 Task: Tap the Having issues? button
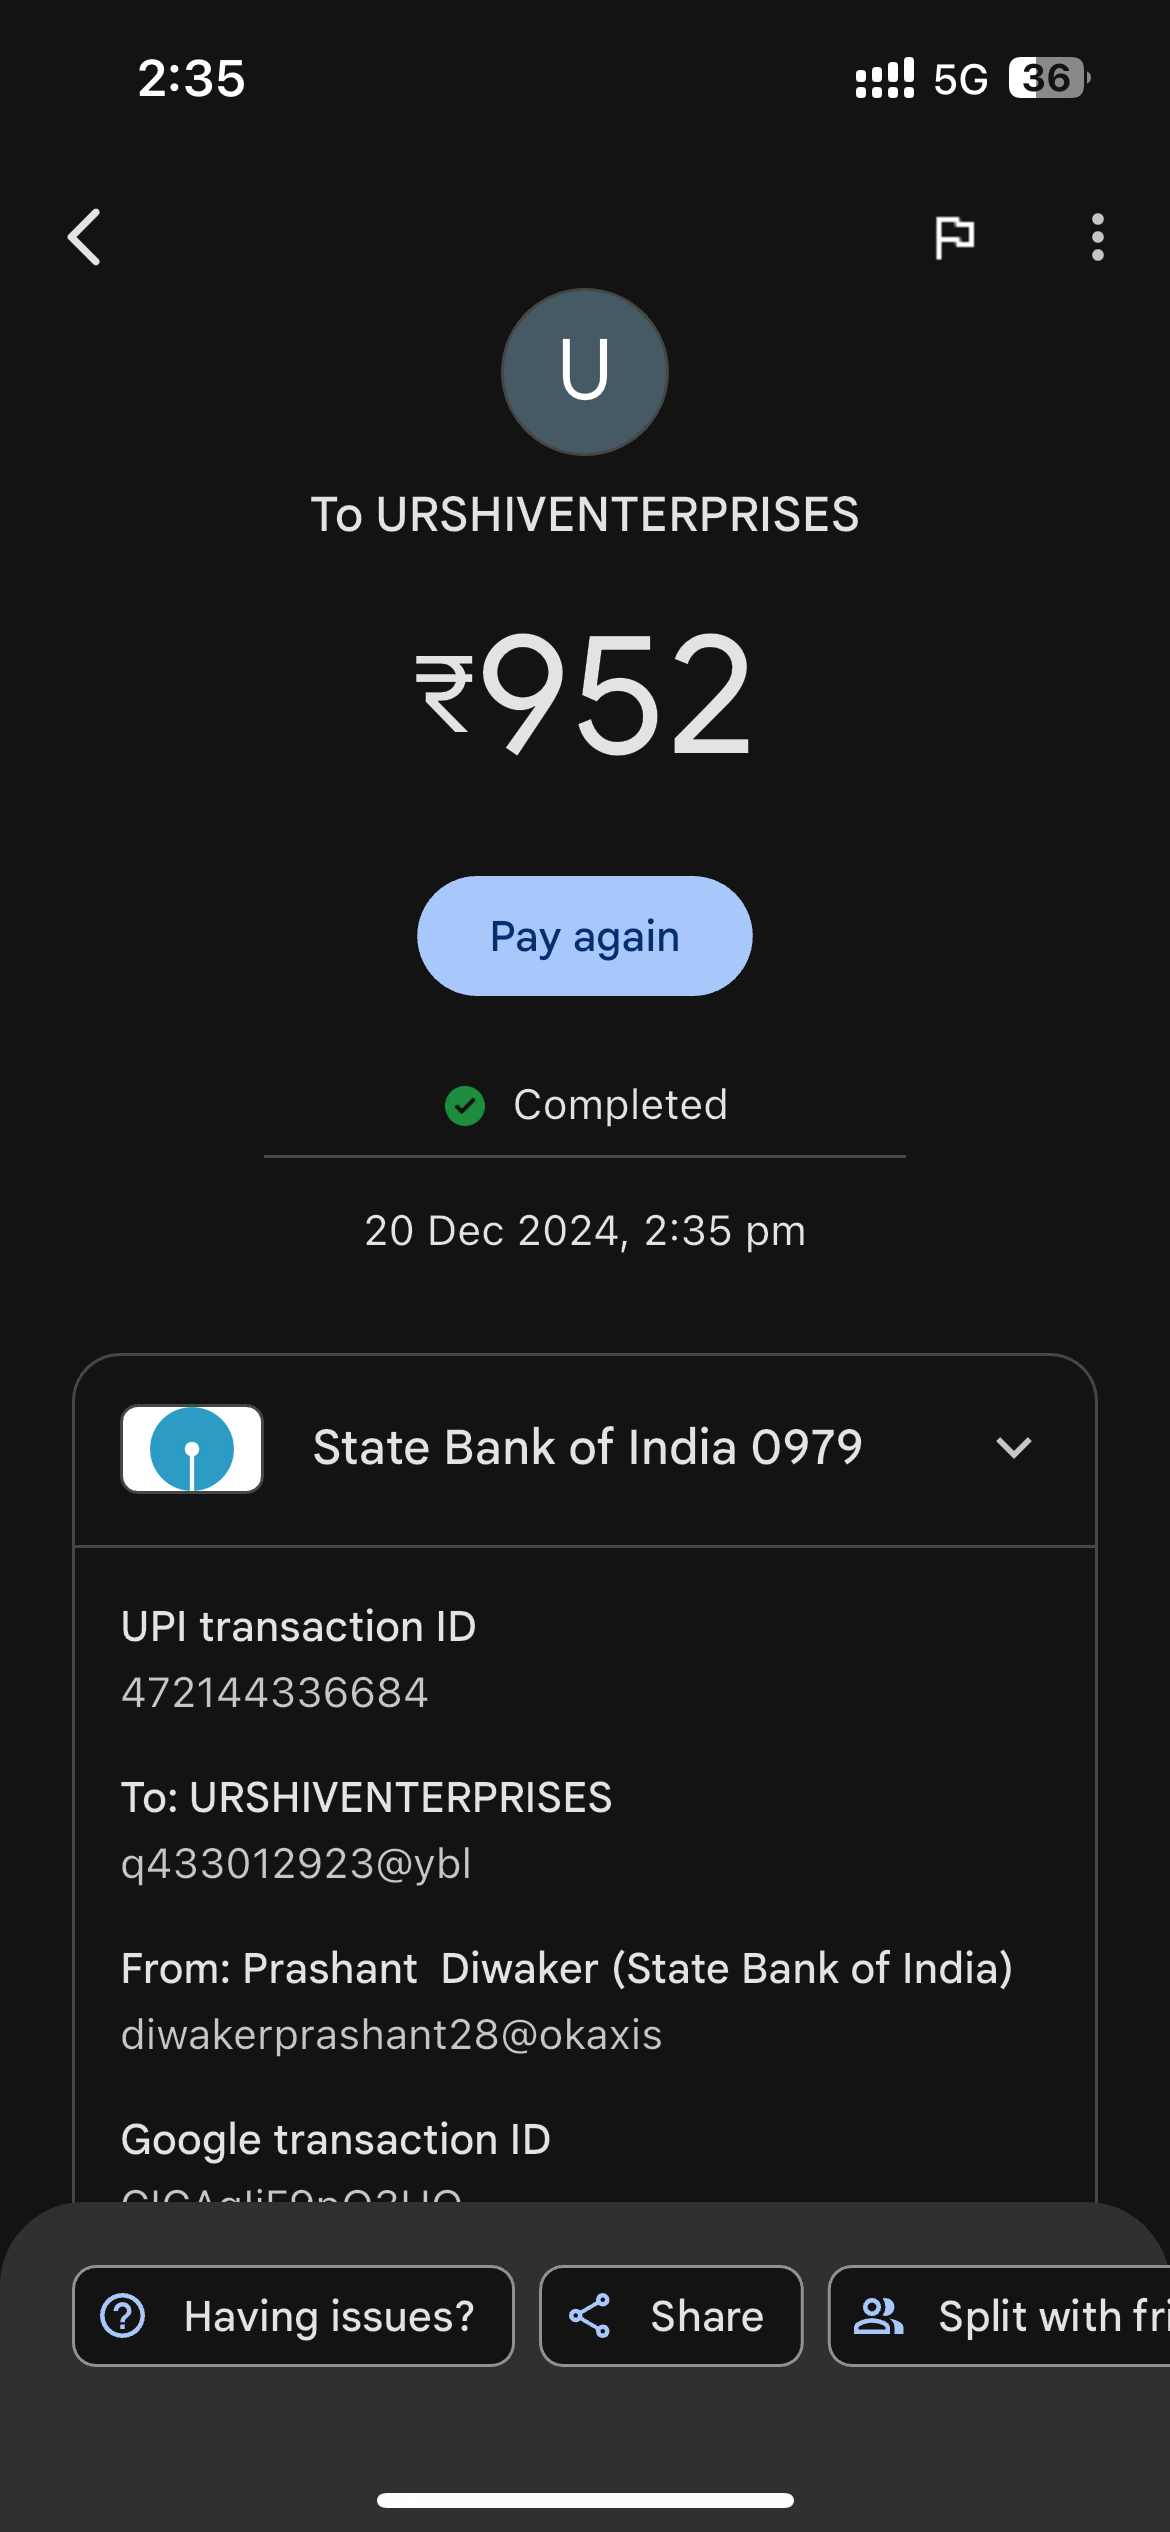293,2316
